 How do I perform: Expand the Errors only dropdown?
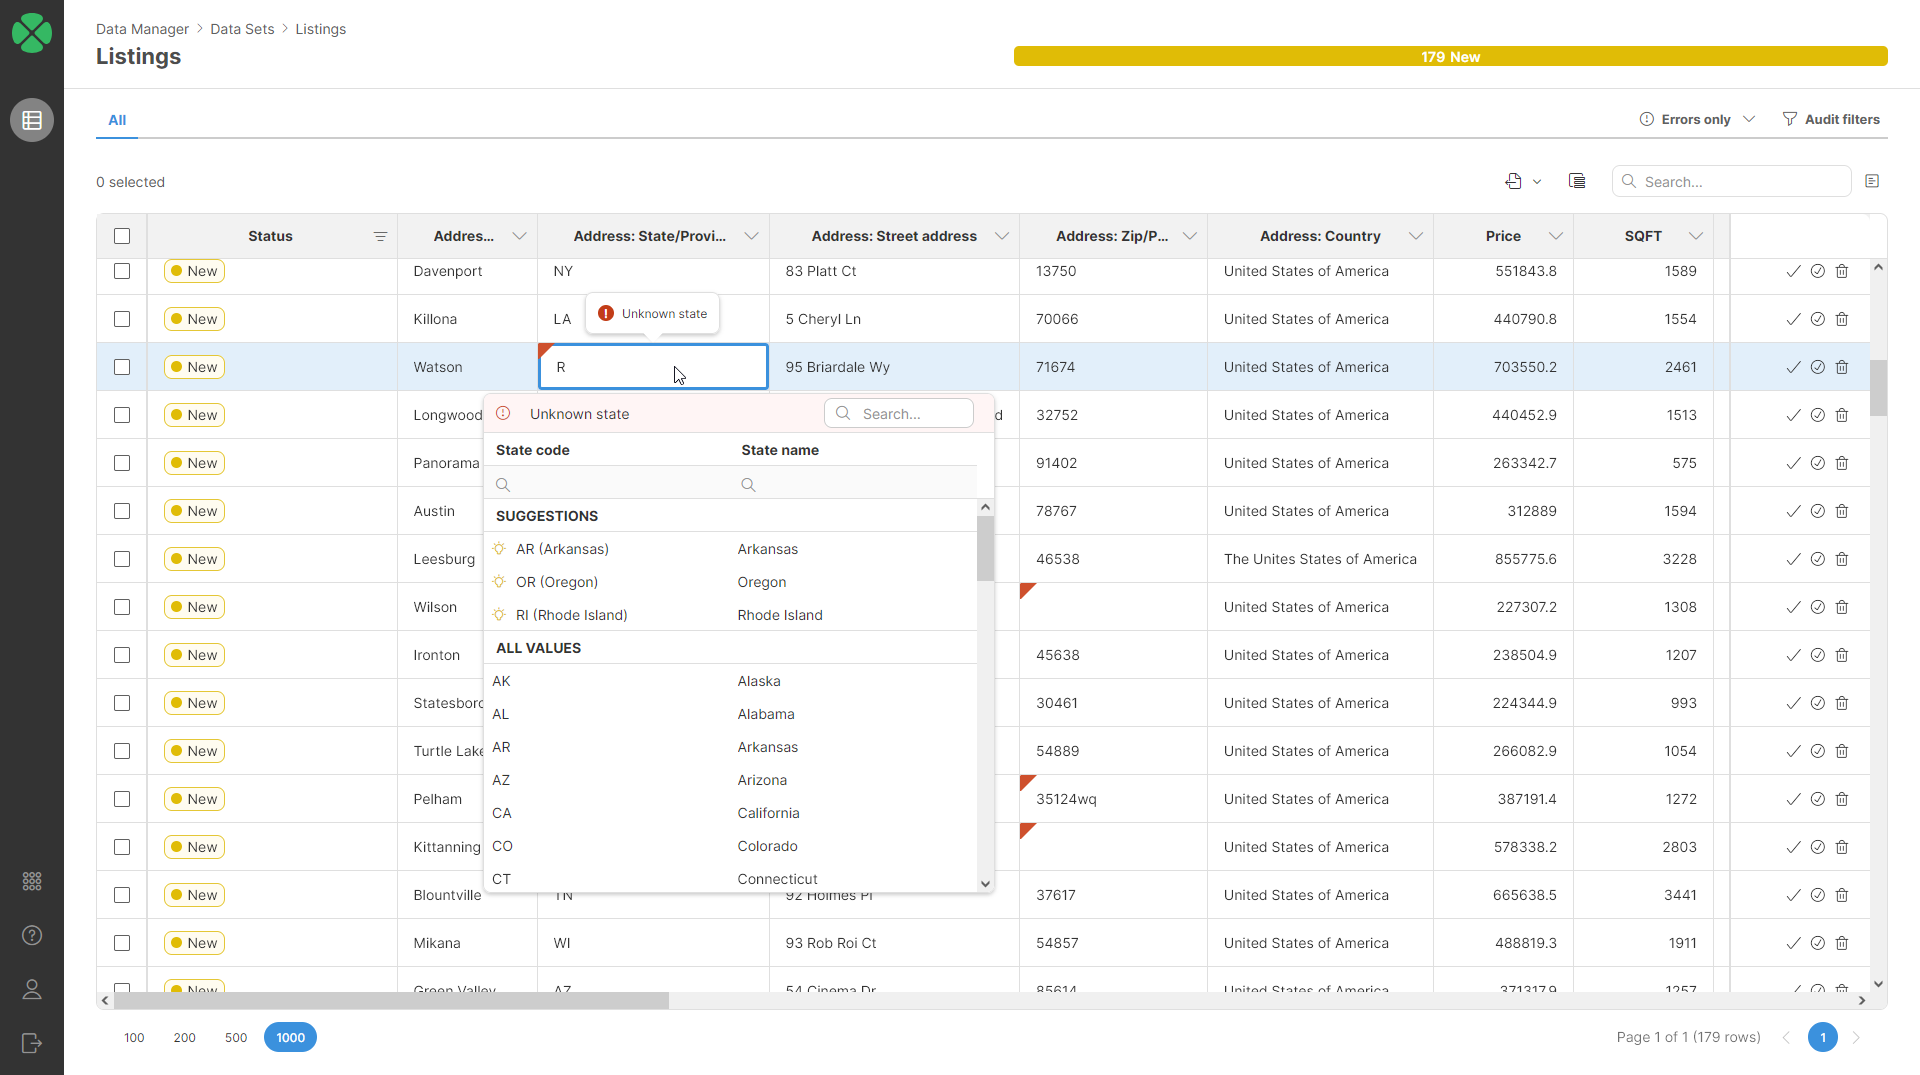tap(1749, 119)
